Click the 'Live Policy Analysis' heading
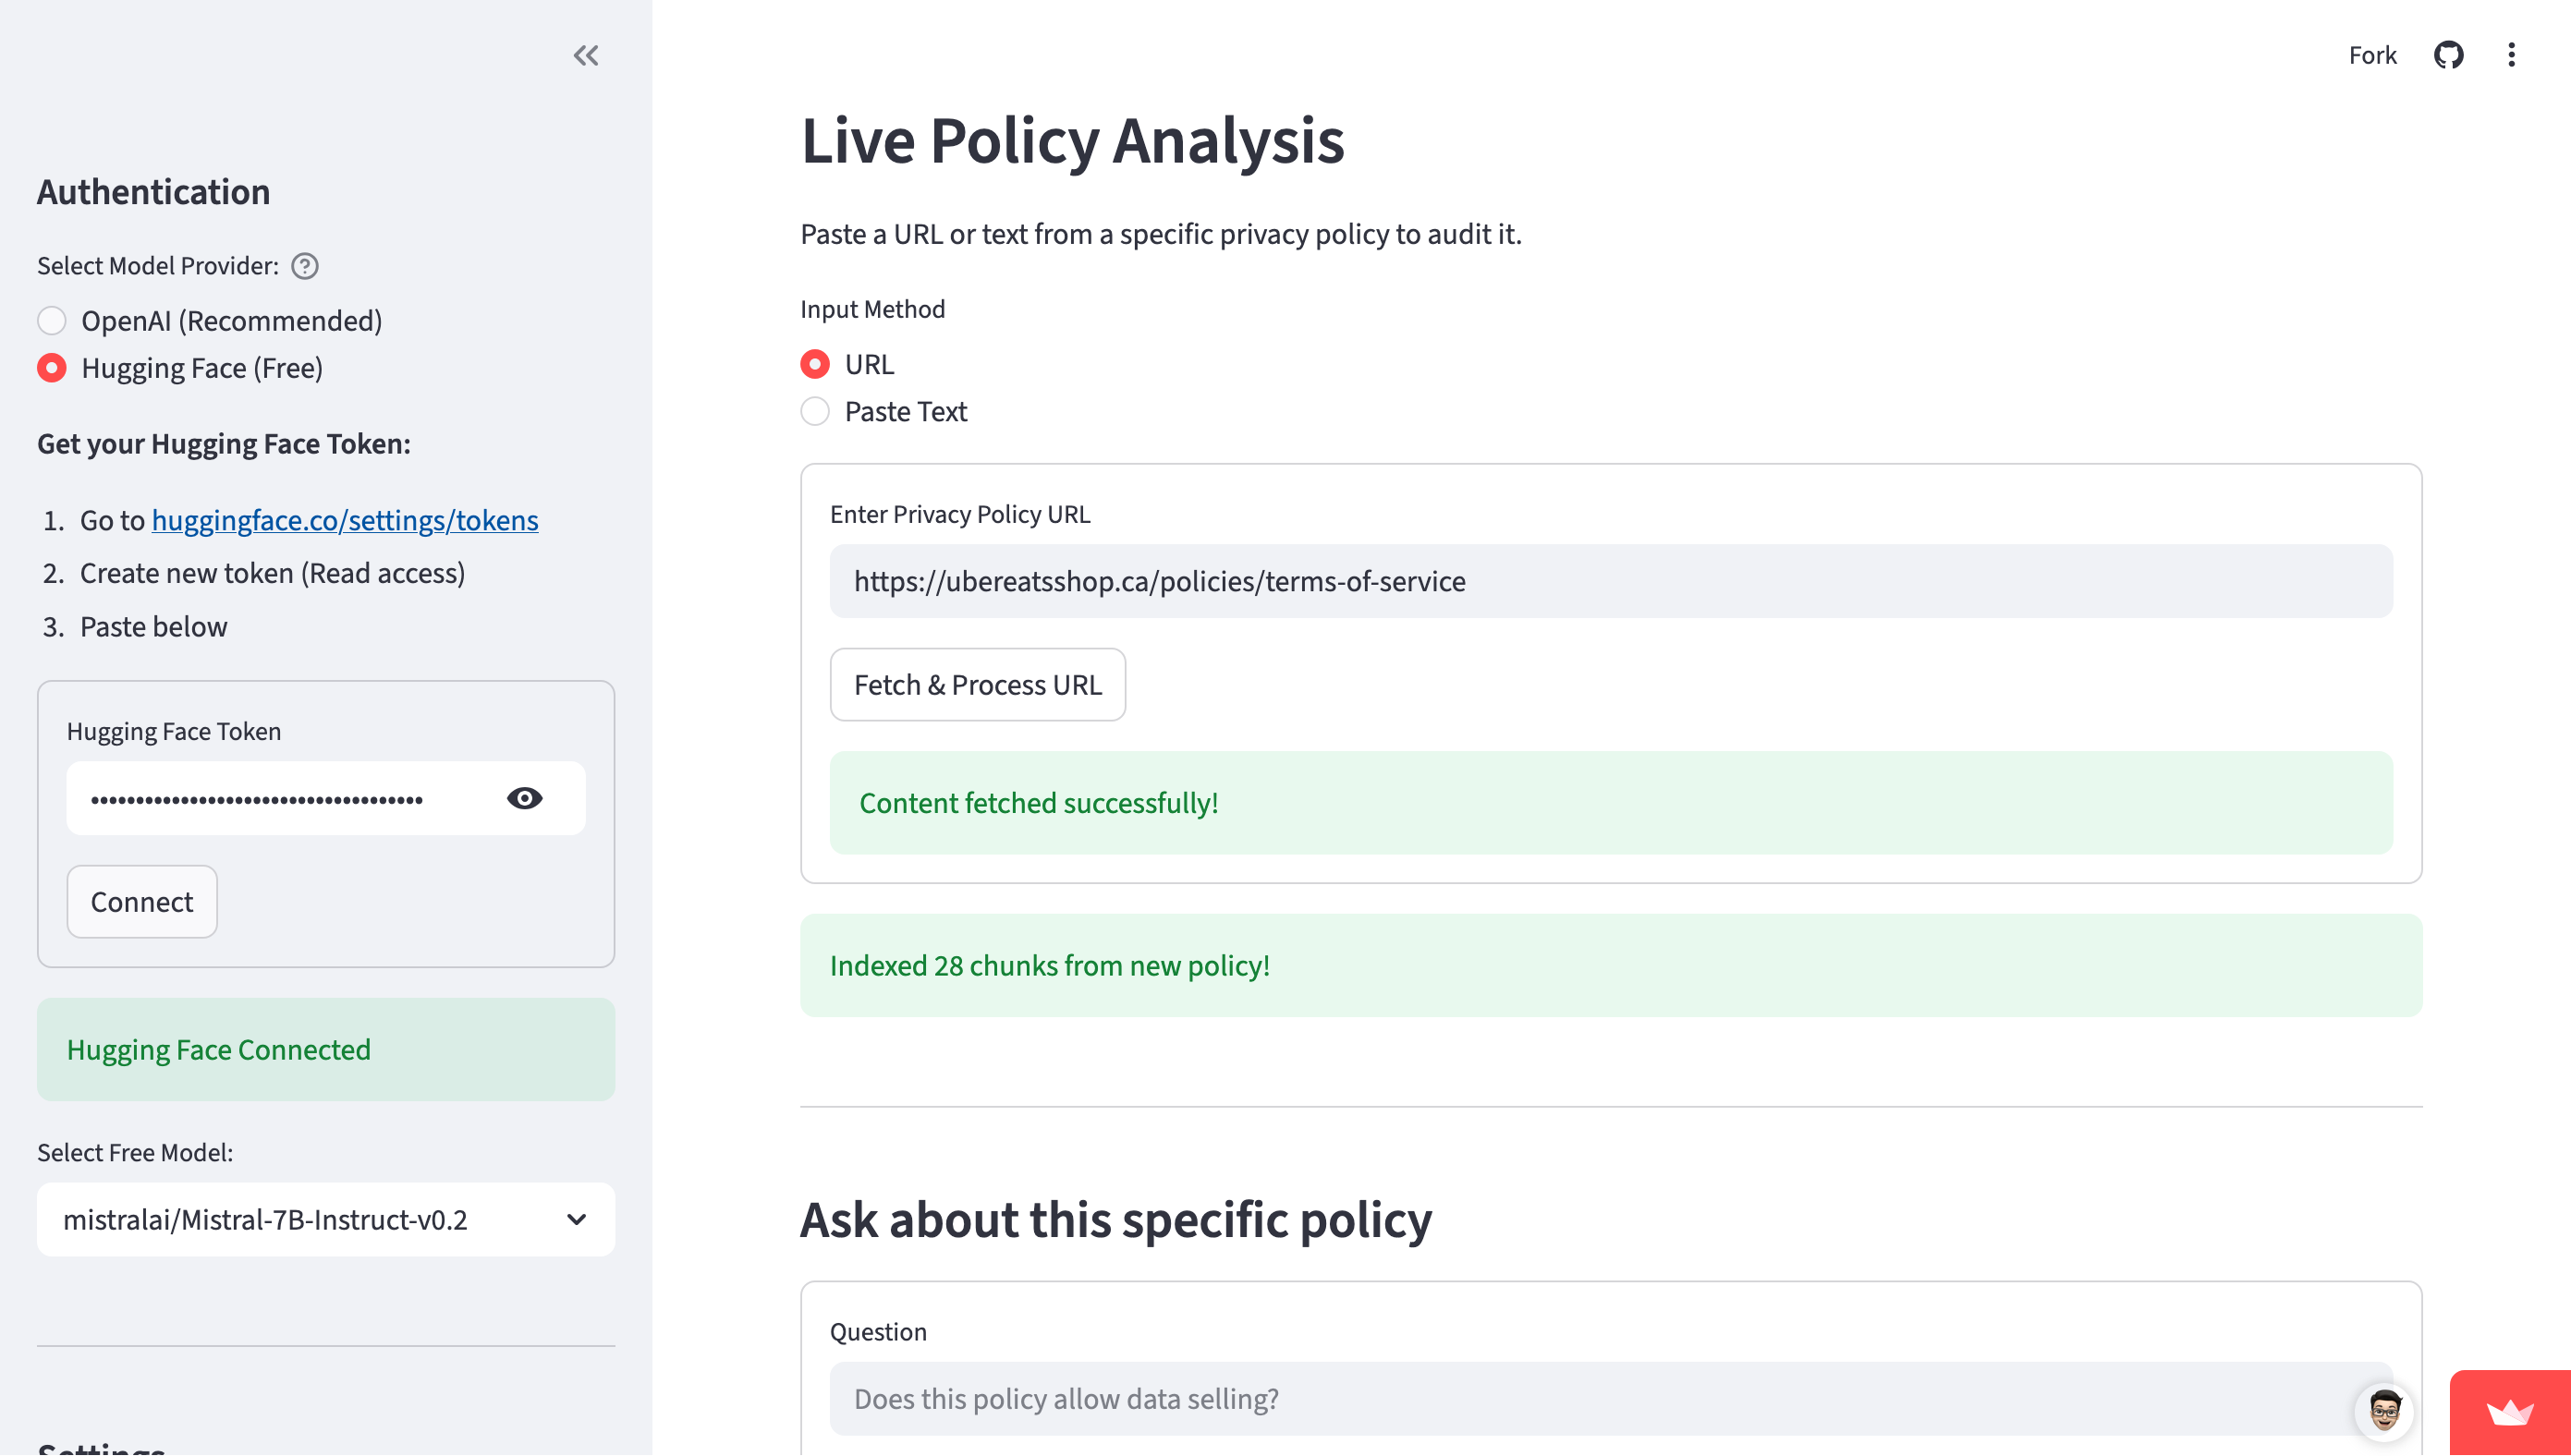Screen dimensions: 2571x1456 (1072, 140)
